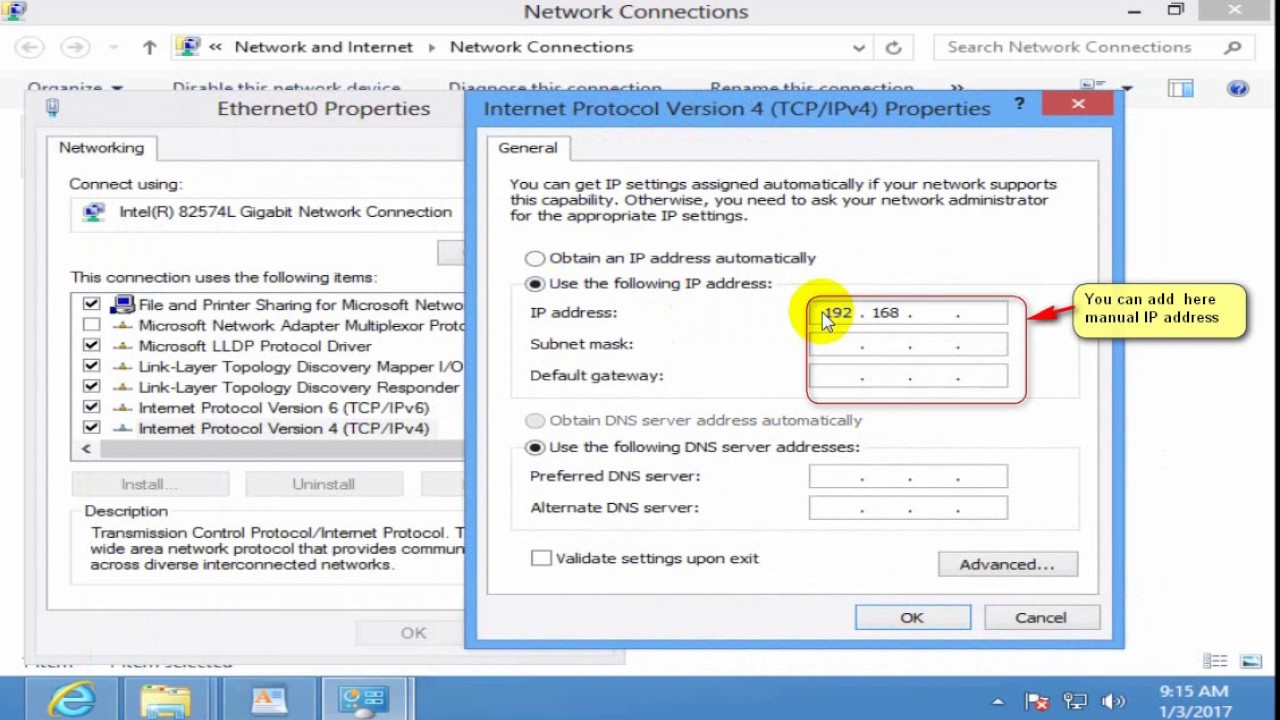Screen dimensions: 1280x720
Task: Select Microsoft LLDP Protocol Driver item
Action: coord(255,346)
